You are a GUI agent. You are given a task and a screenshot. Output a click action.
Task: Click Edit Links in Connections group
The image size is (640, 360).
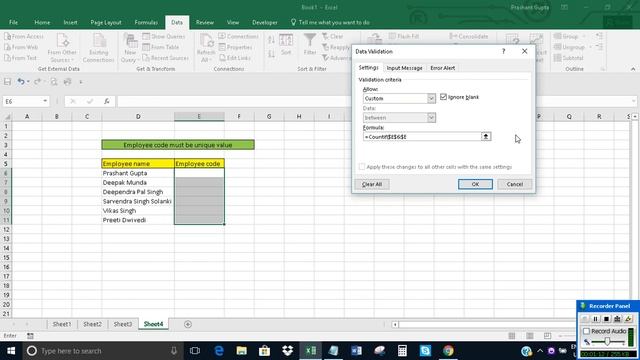pyautogui.click(x=235, y=58)
